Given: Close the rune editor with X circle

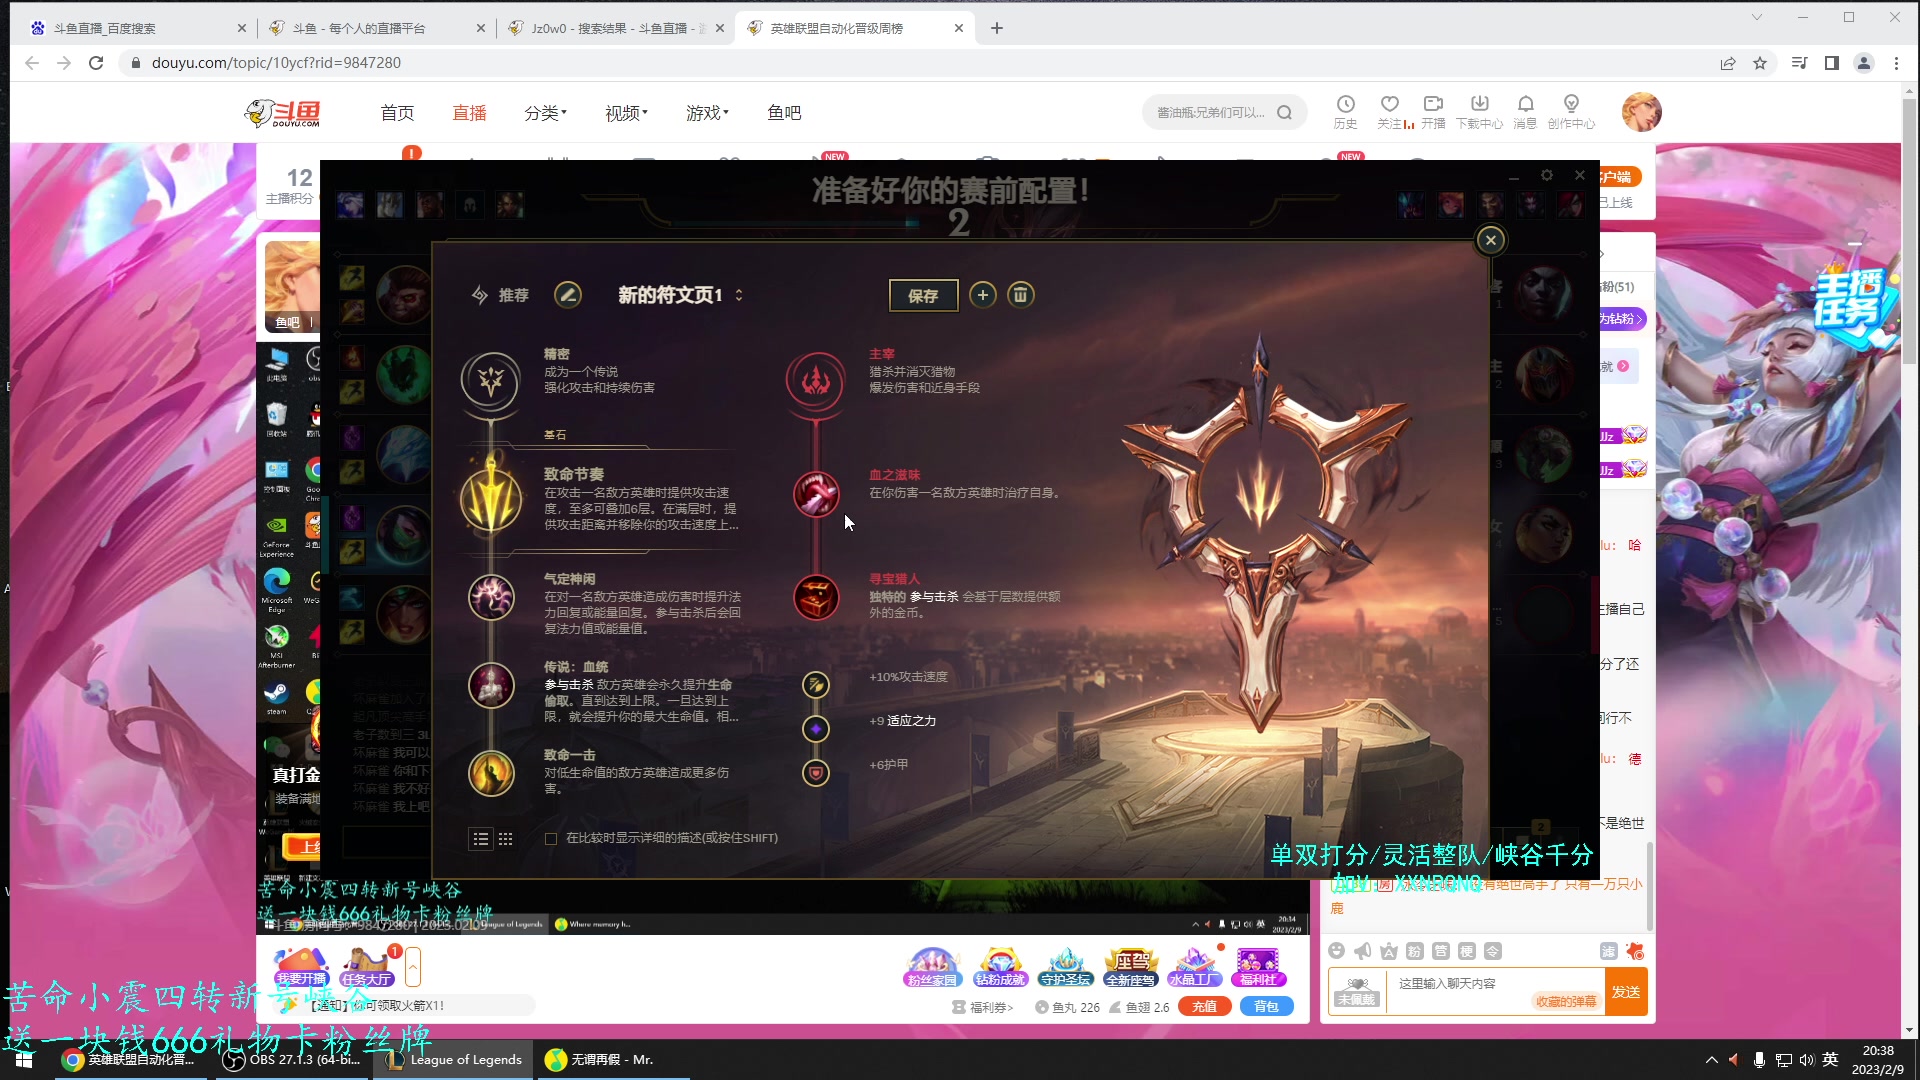Looking at the screenshot, I should coord(1490,240).
